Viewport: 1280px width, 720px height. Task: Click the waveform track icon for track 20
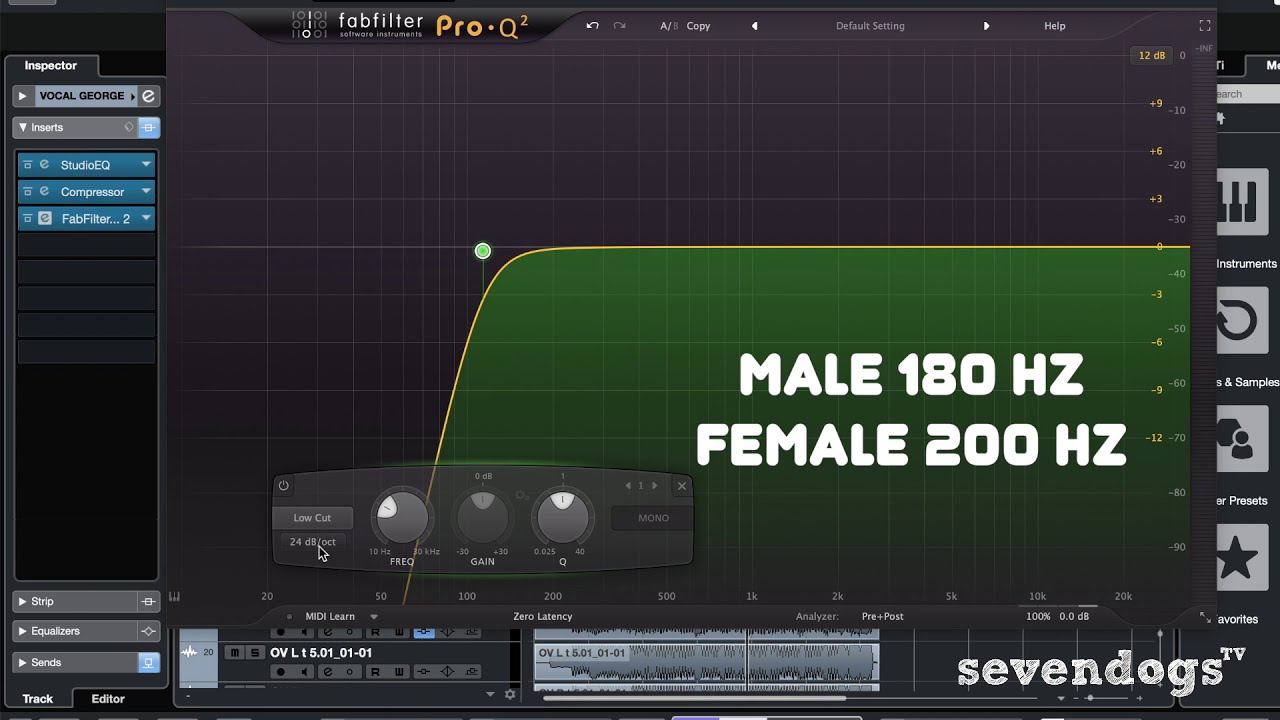pos(189,653)
